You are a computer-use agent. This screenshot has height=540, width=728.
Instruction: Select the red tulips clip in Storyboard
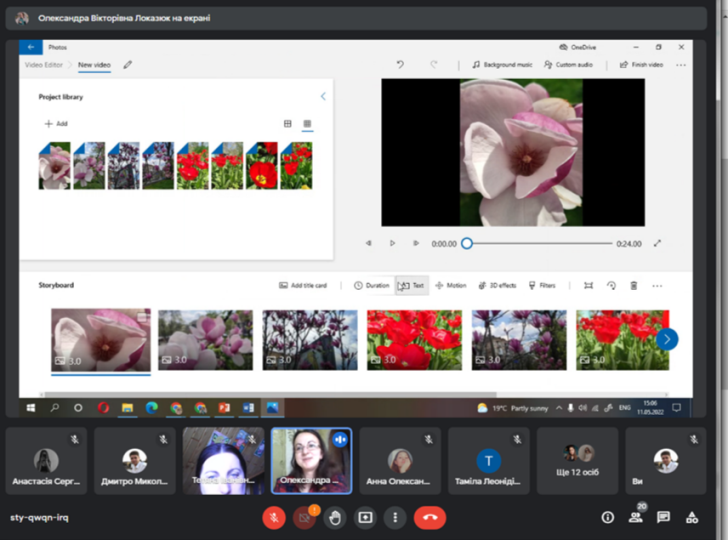pyautogui.click(x=413, y=340)
